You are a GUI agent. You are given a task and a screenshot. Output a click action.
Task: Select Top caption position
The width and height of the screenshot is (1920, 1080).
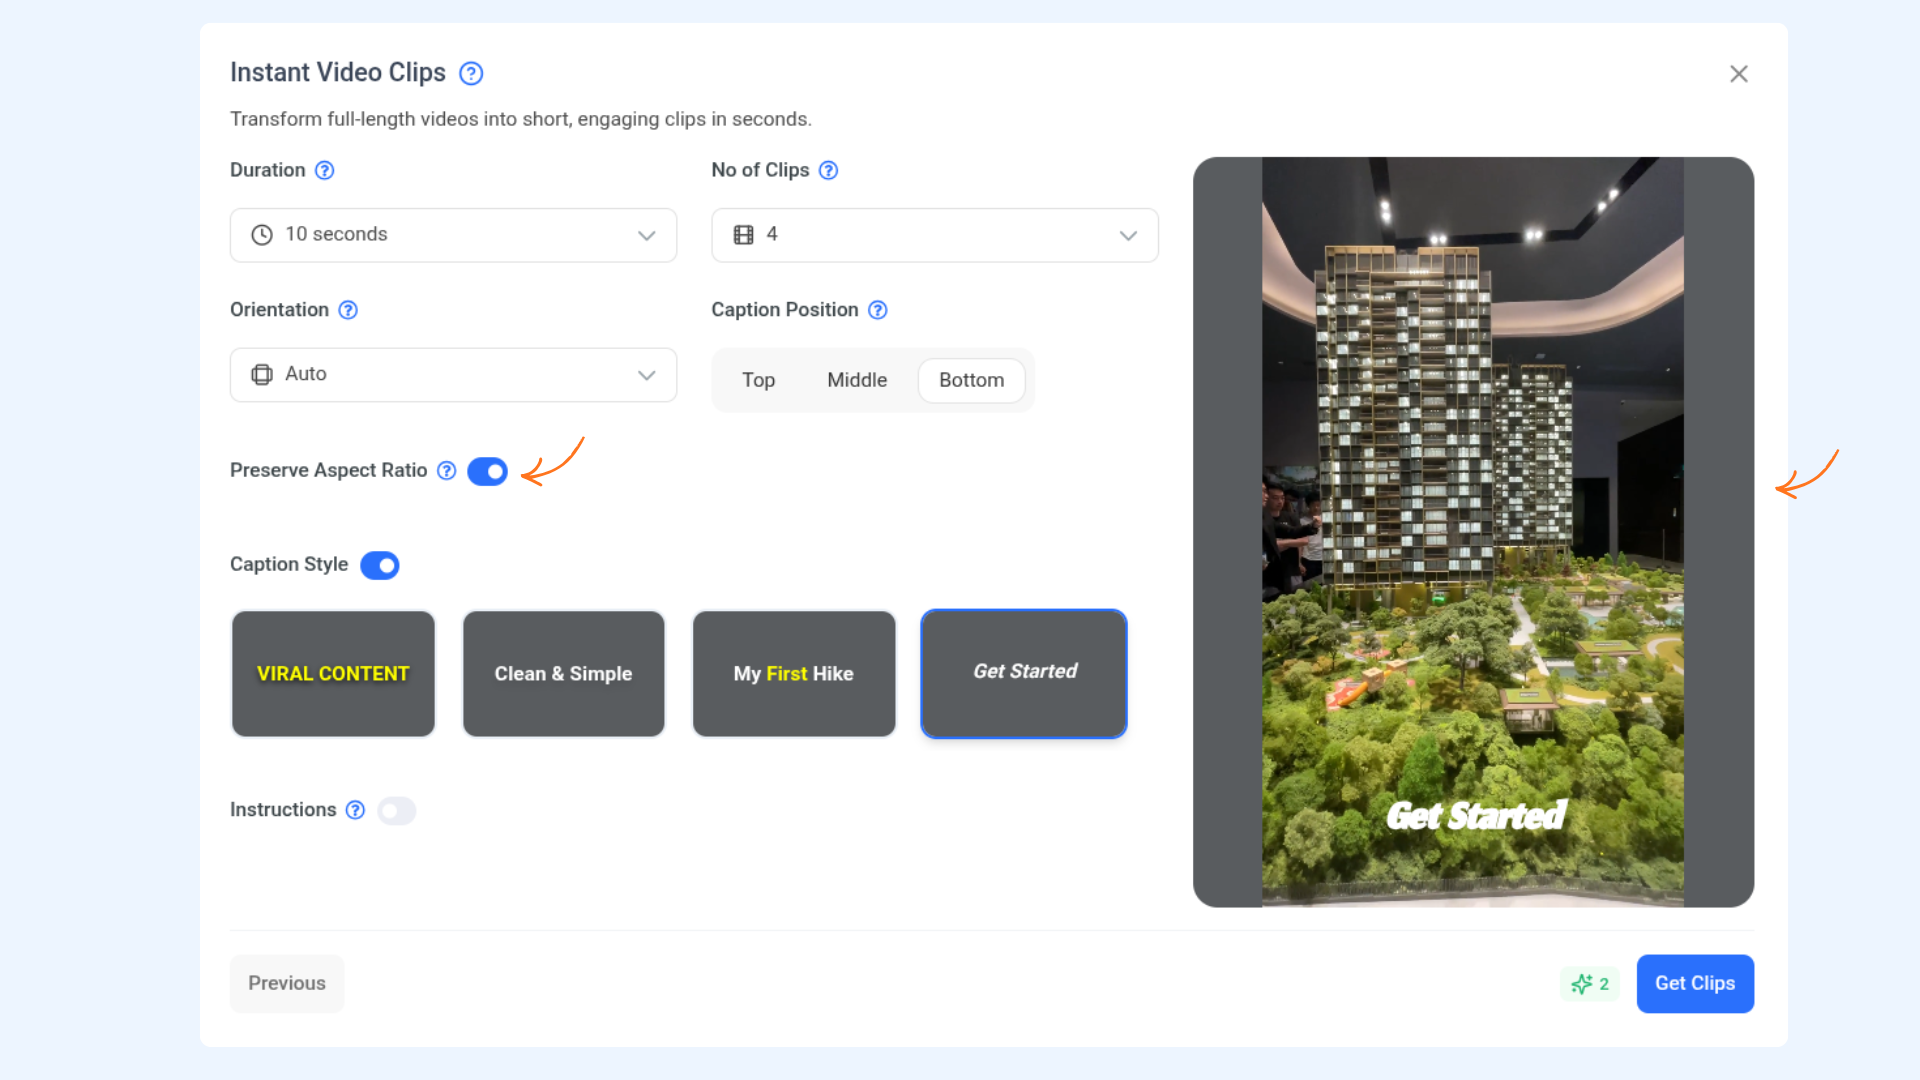[759, 380]
